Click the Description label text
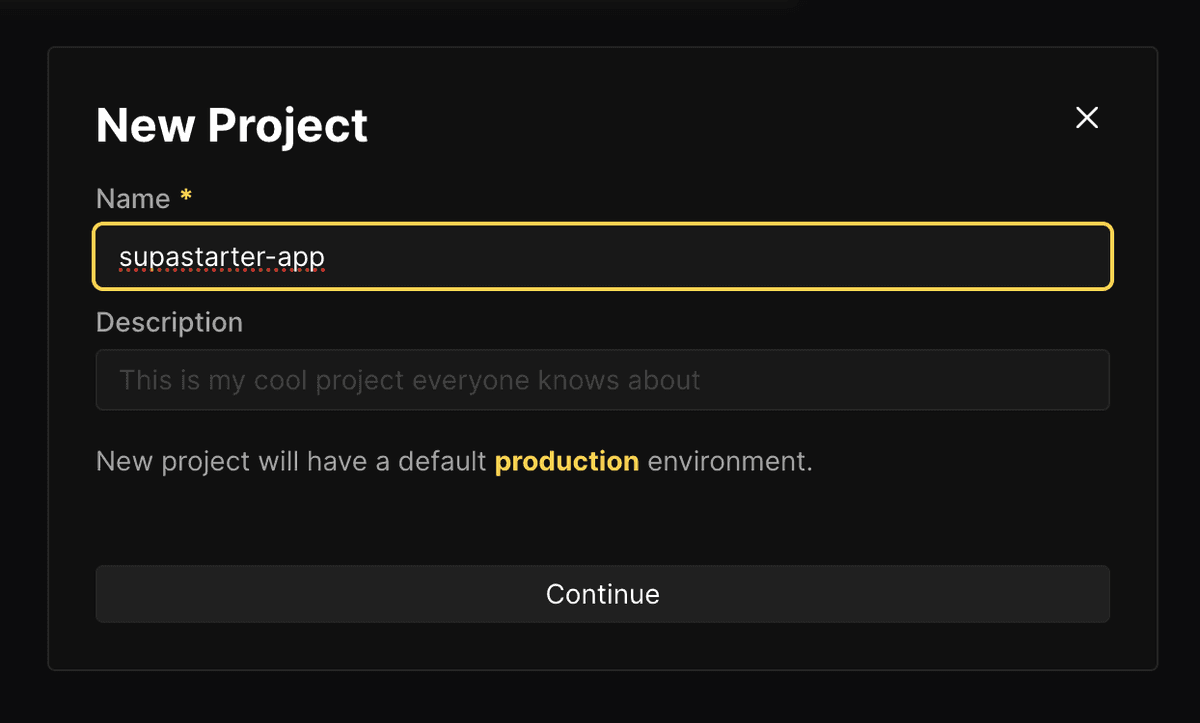The width and height of the screenshot is (1200, 723). click(x=169, y=323)
